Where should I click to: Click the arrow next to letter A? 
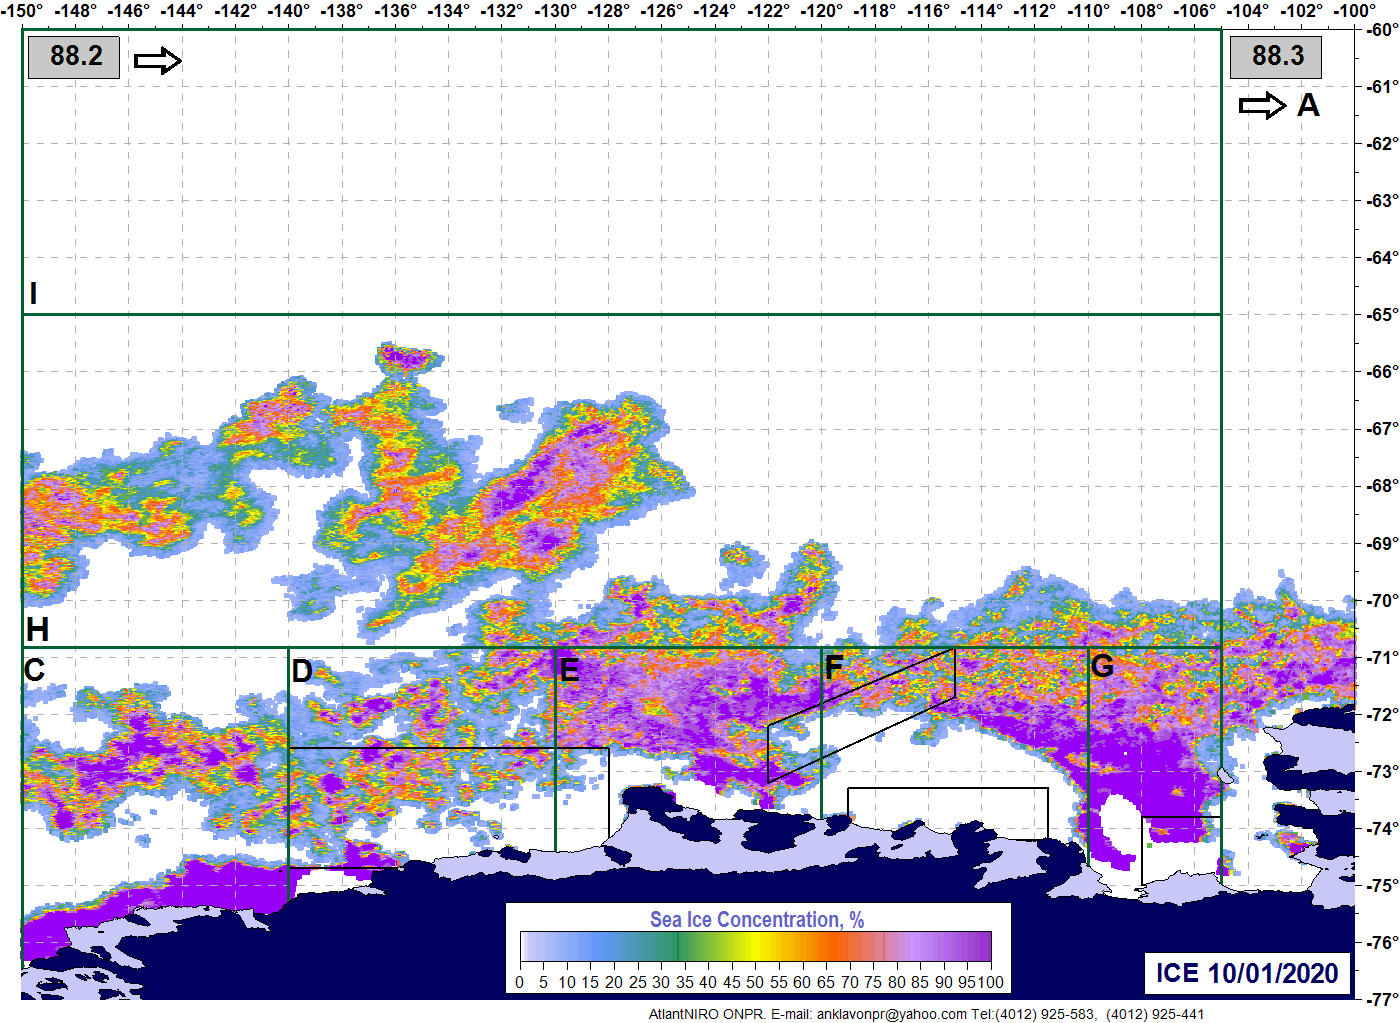click(x=1262, y=105)
